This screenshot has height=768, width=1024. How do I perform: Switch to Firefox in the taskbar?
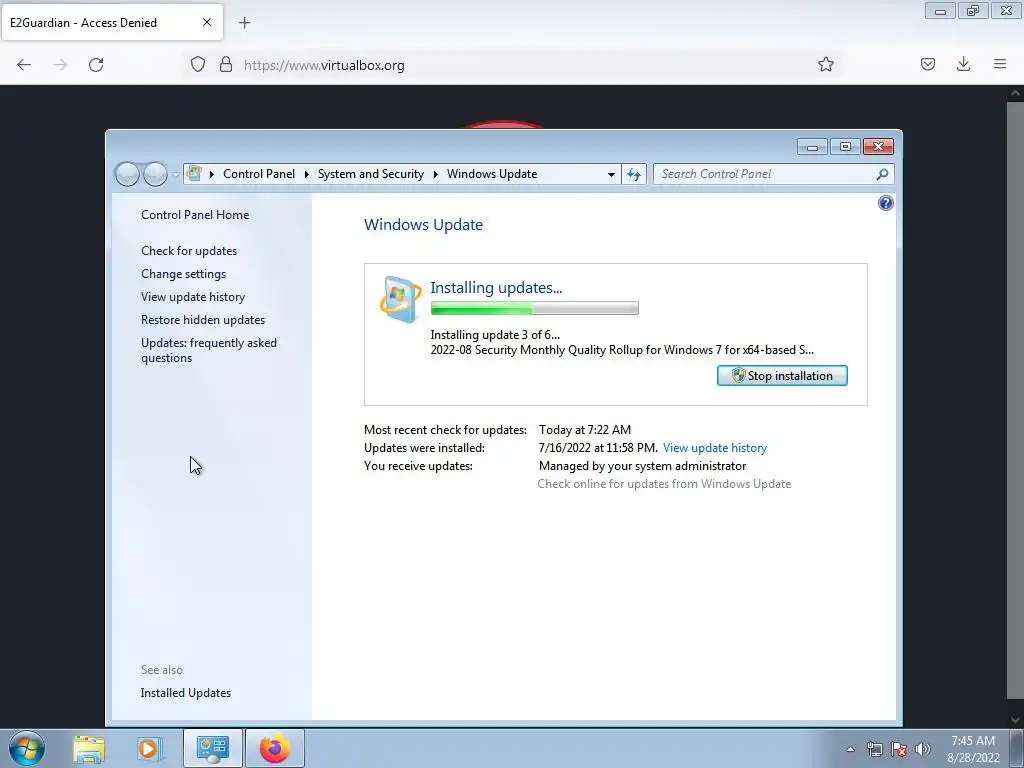coord(275,748)
